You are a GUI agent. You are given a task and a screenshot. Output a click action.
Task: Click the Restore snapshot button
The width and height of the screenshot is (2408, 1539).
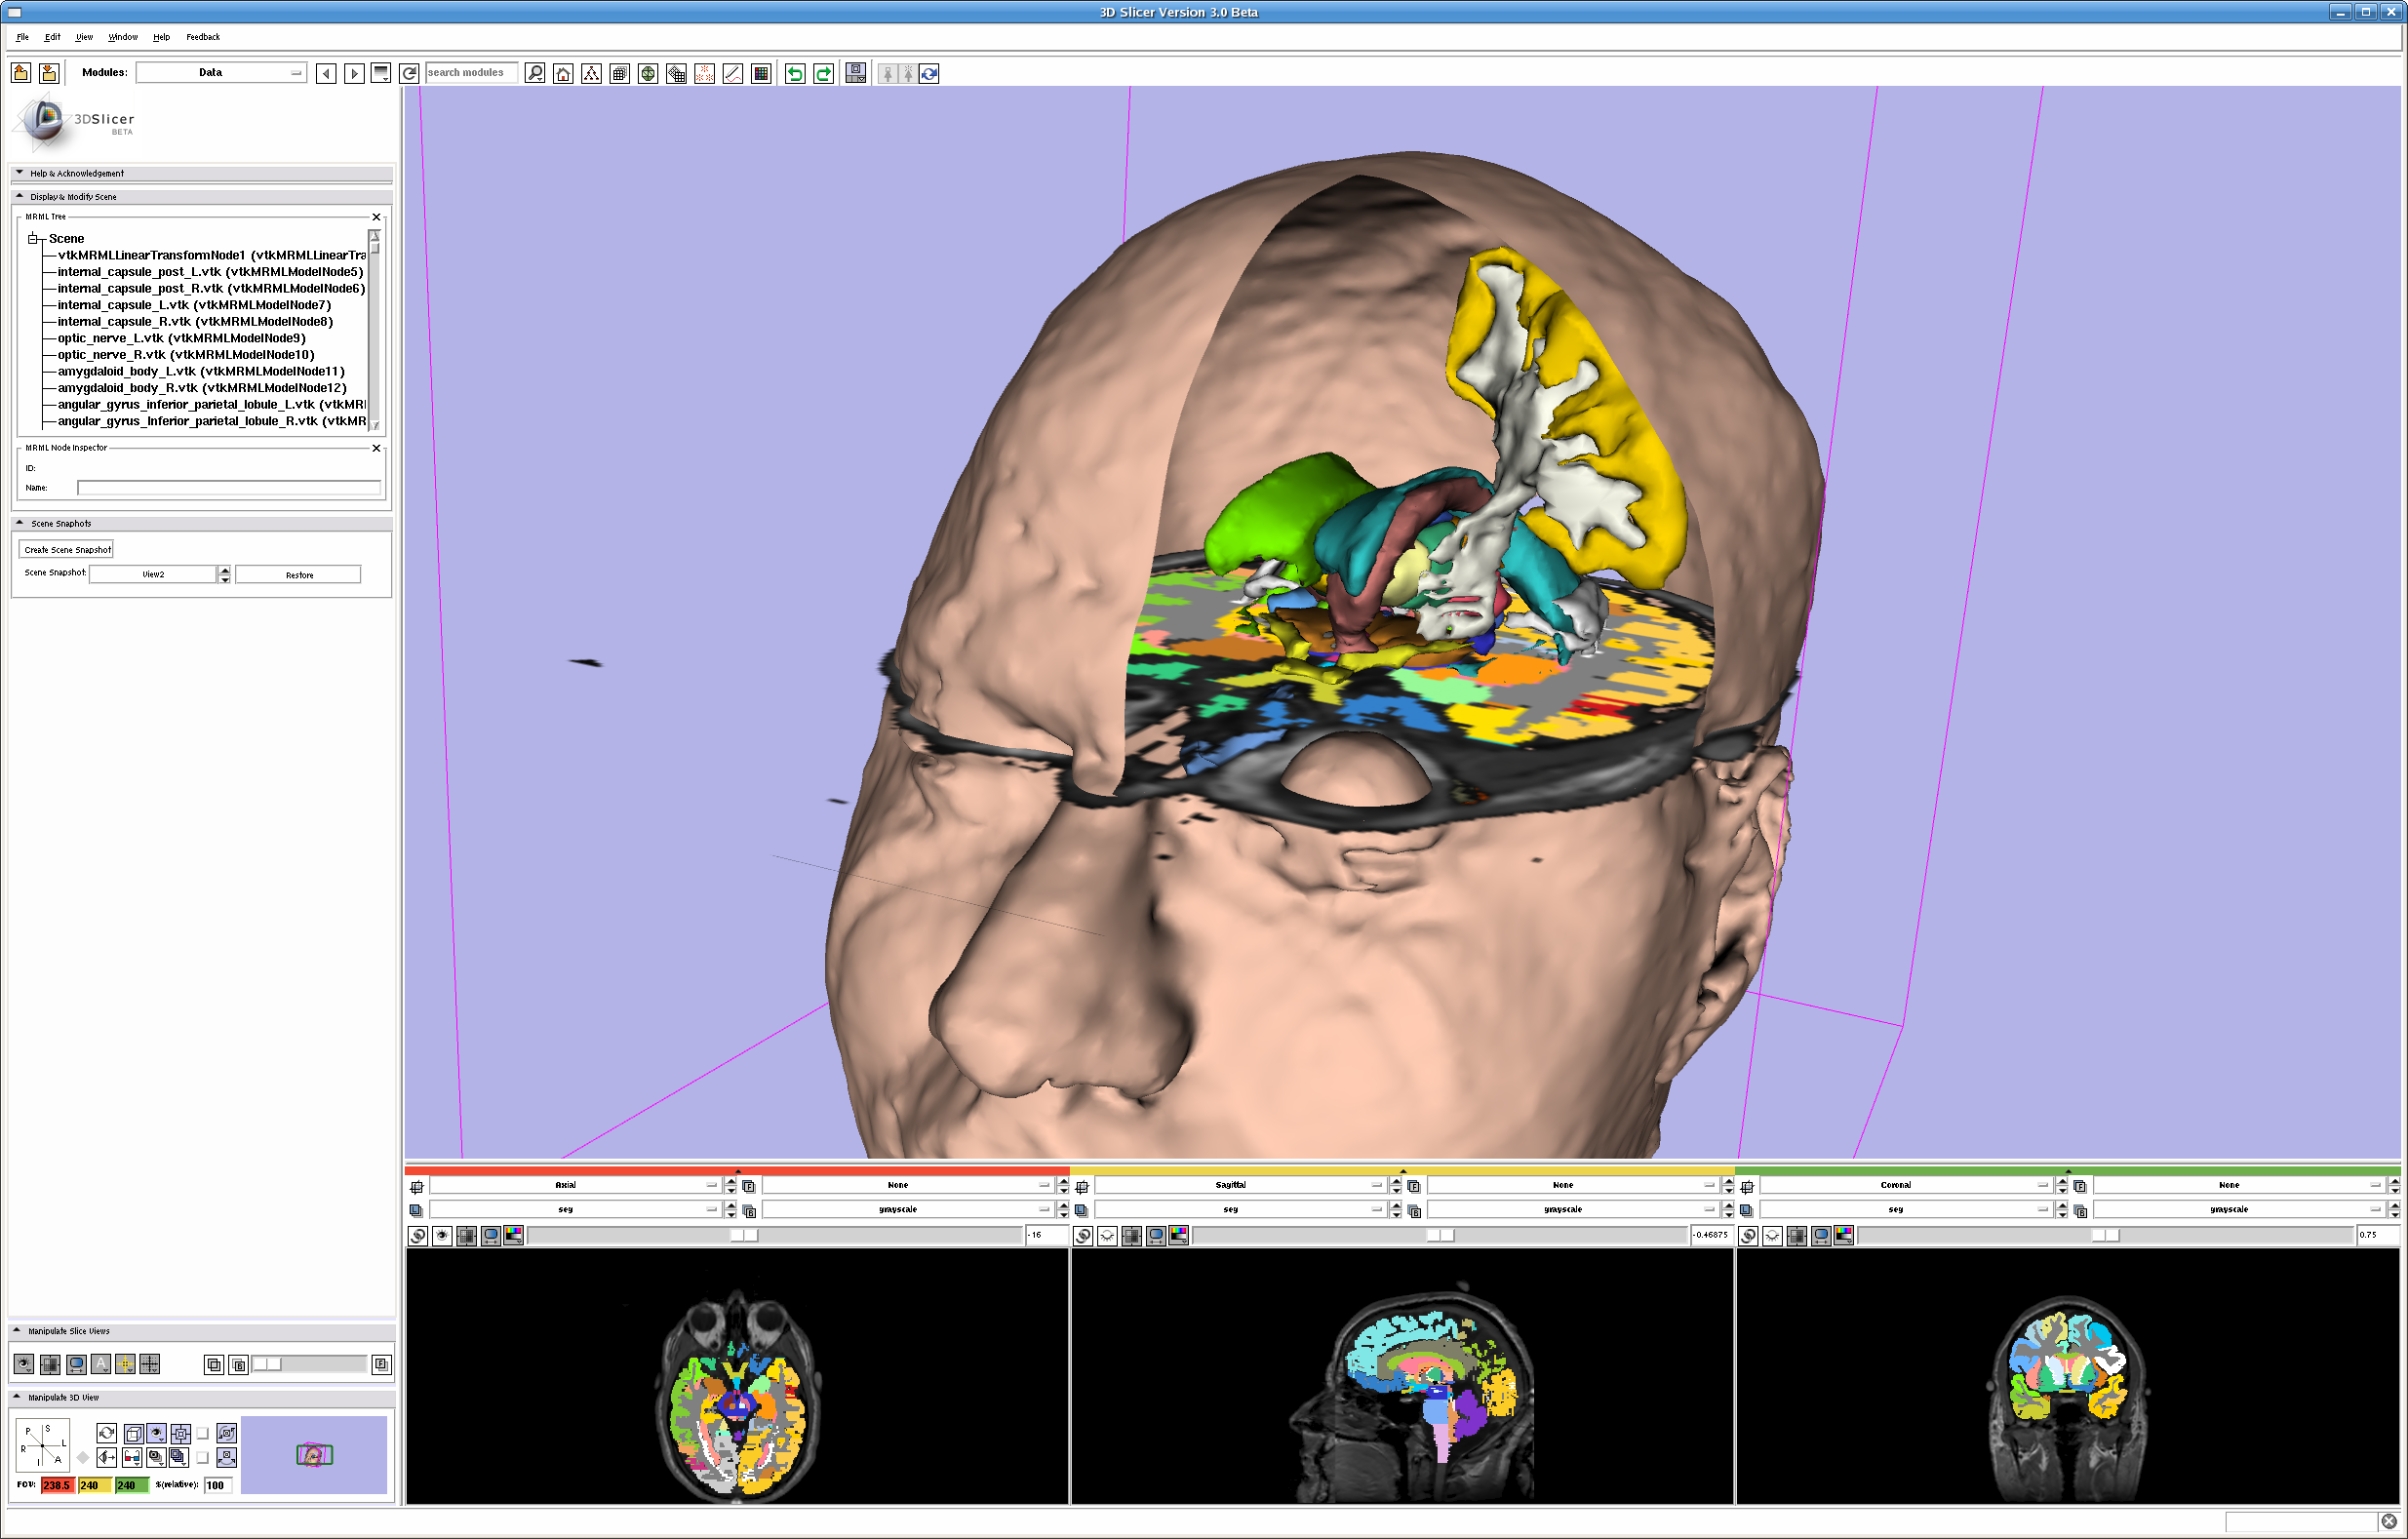click(x=298, y=575)
